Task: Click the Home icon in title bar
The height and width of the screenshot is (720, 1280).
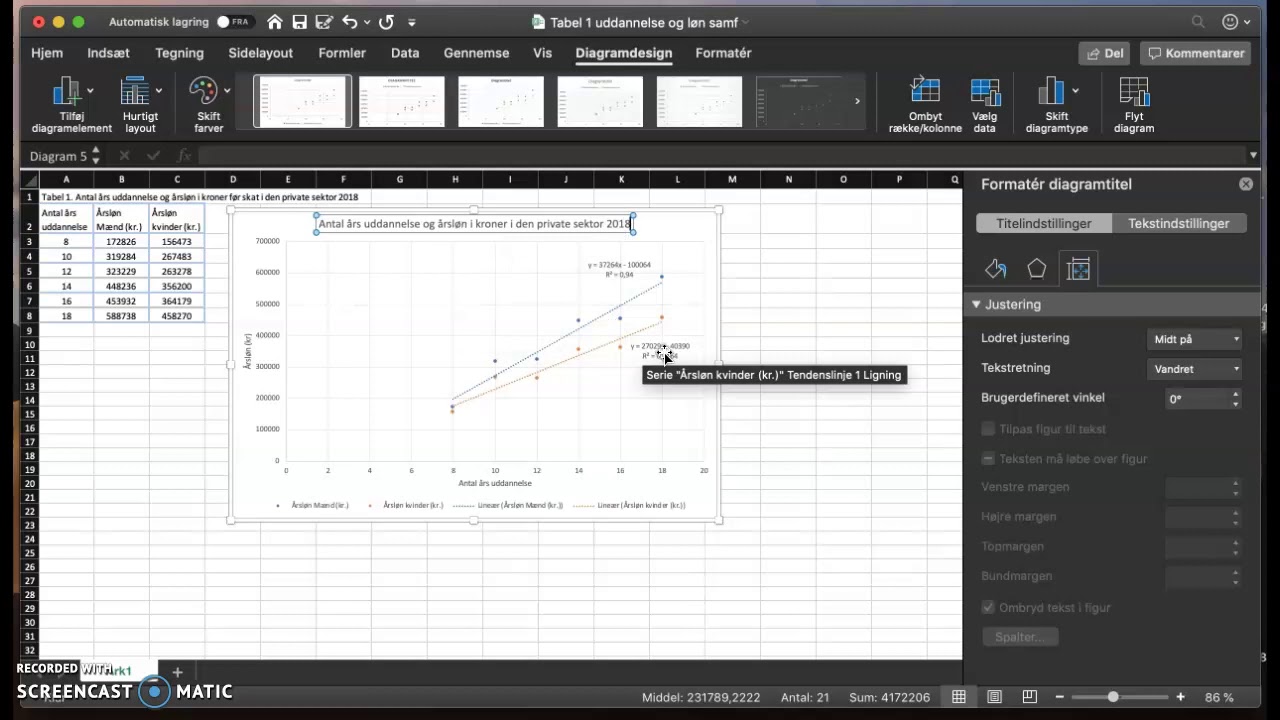Action: pos(274,21)
